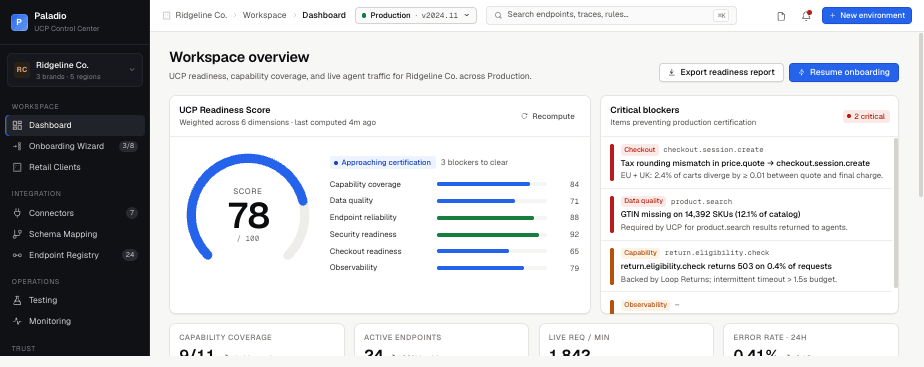Click the Connectors plug icon
This screenshot has height=367, width=924.
pyautogui.click(x=17, y=213)
